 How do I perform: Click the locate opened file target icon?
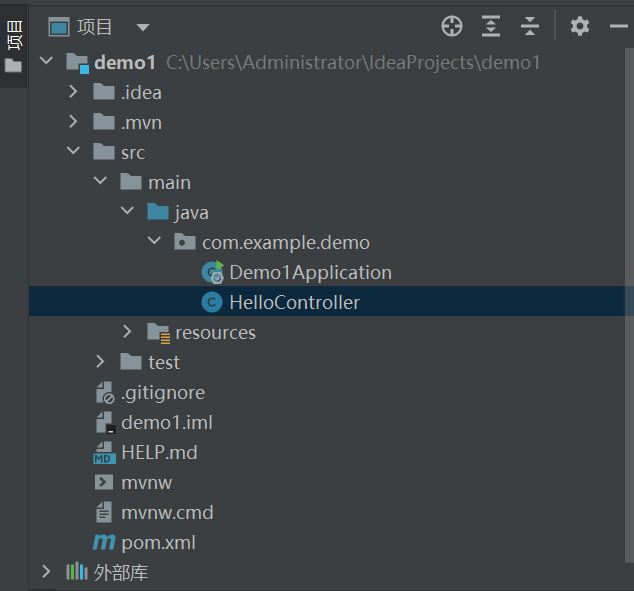(452, 27)
